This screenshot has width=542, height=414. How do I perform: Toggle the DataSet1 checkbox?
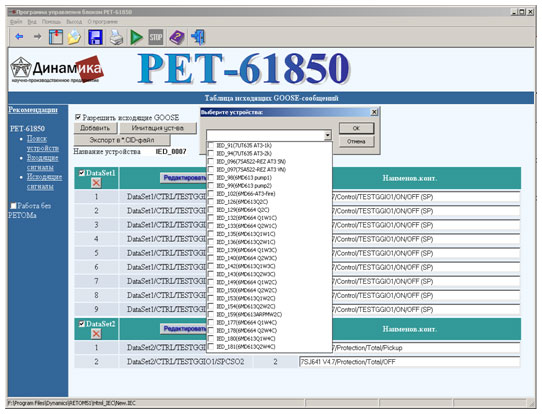(82, 173)
